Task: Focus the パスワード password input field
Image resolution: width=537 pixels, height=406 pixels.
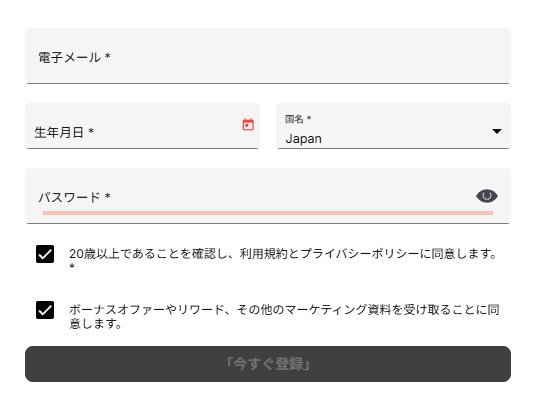Action: click(268, 196)
